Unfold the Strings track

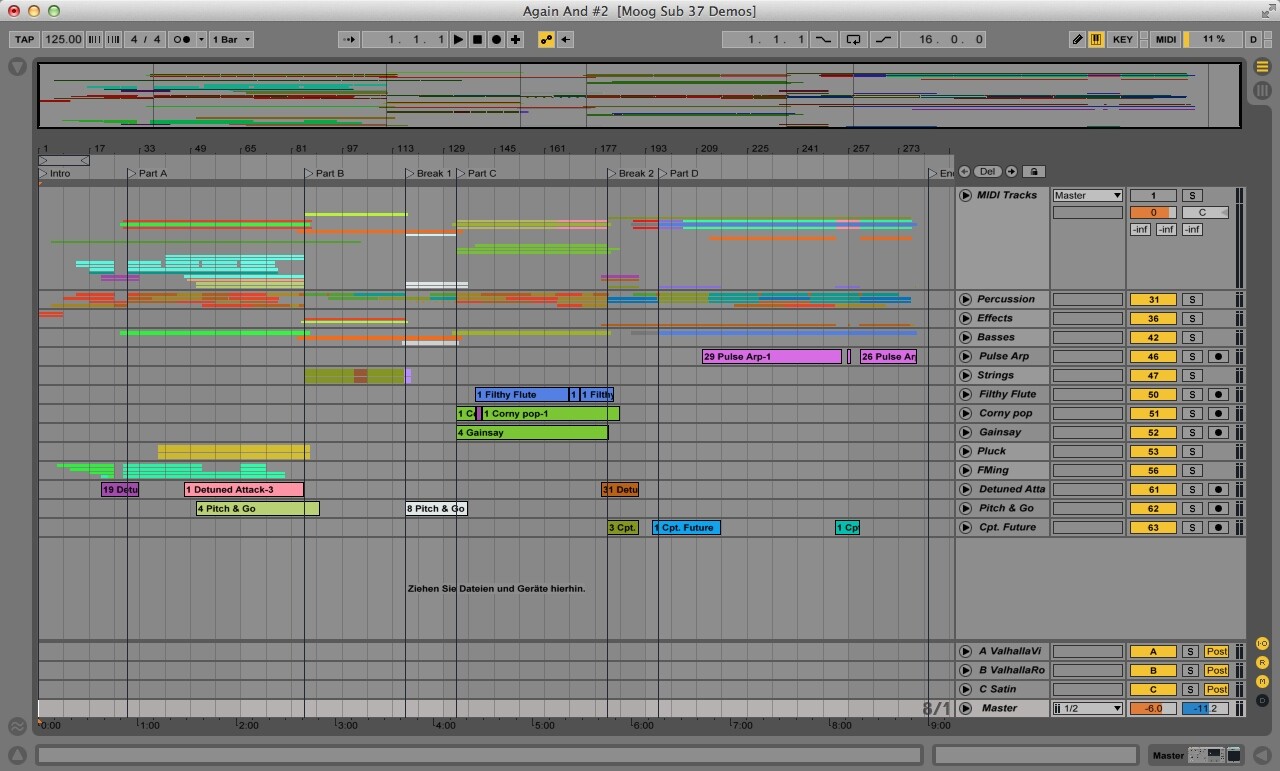(965, 376)
